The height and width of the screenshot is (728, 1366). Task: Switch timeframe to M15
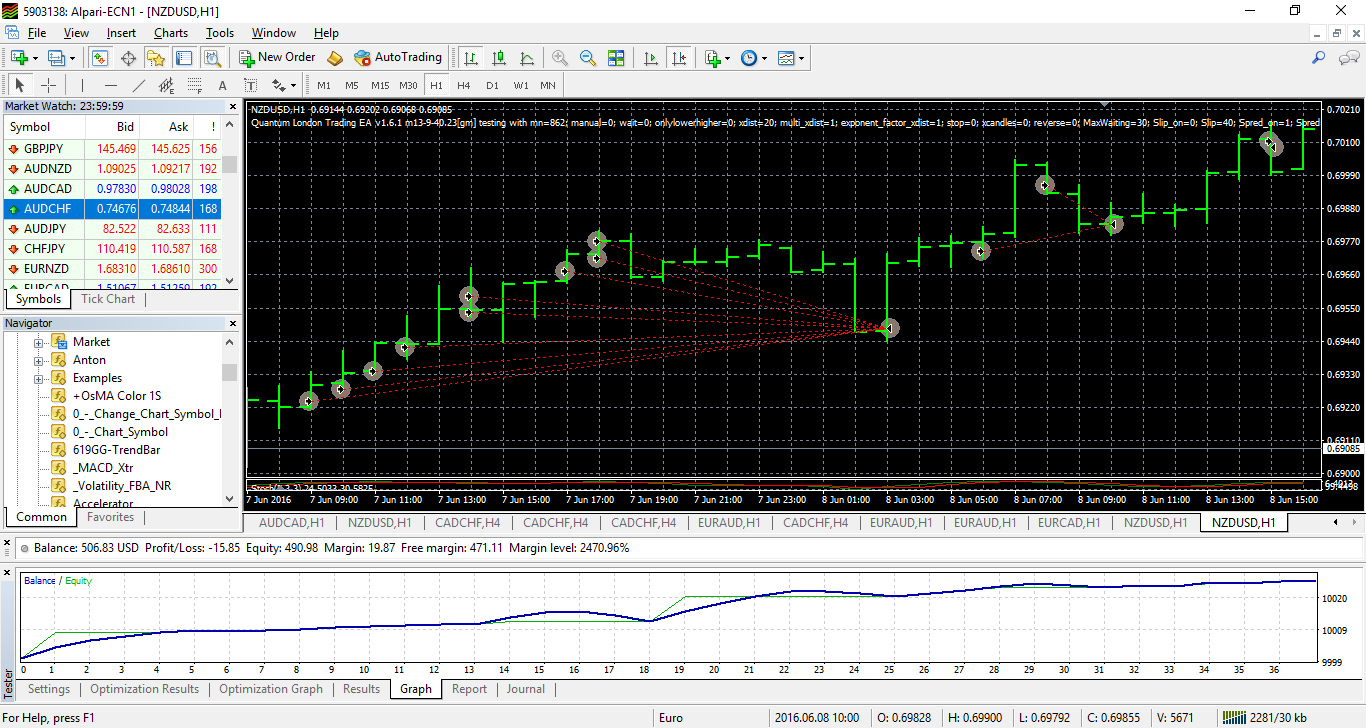380,85
